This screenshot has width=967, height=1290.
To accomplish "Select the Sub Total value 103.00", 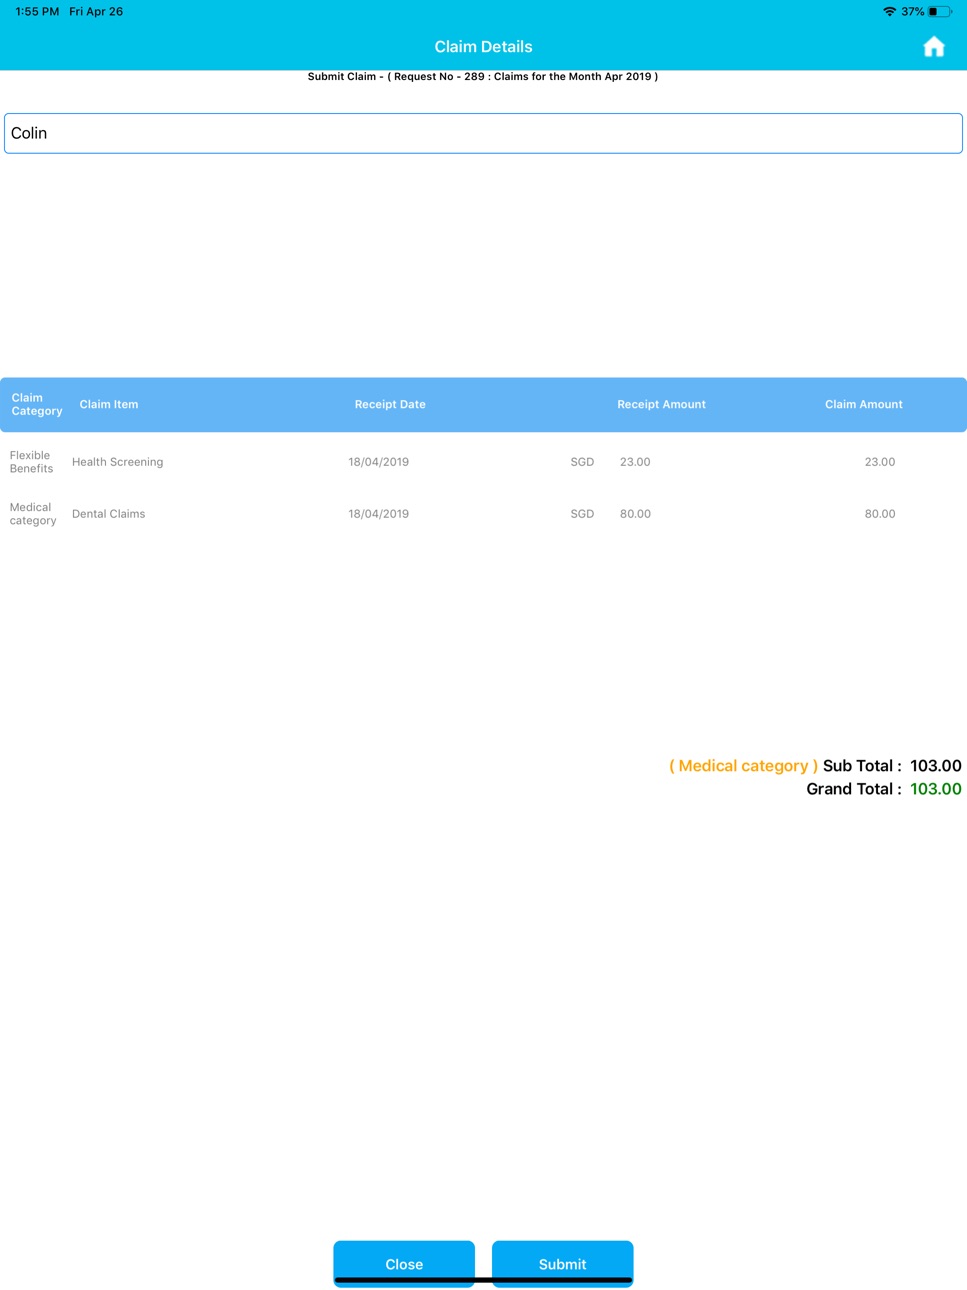I will pyautogui.click(x=936, y=766).
